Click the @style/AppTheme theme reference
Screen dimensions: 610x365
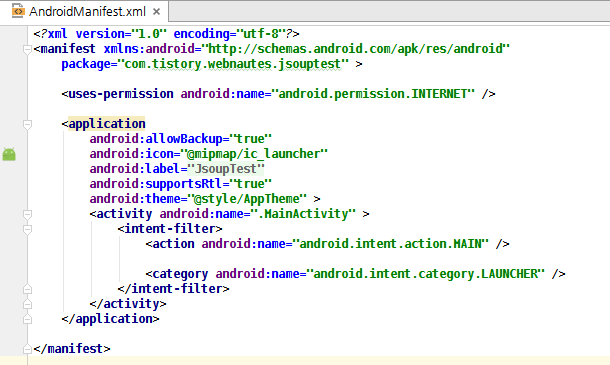[x=247, y=199]
